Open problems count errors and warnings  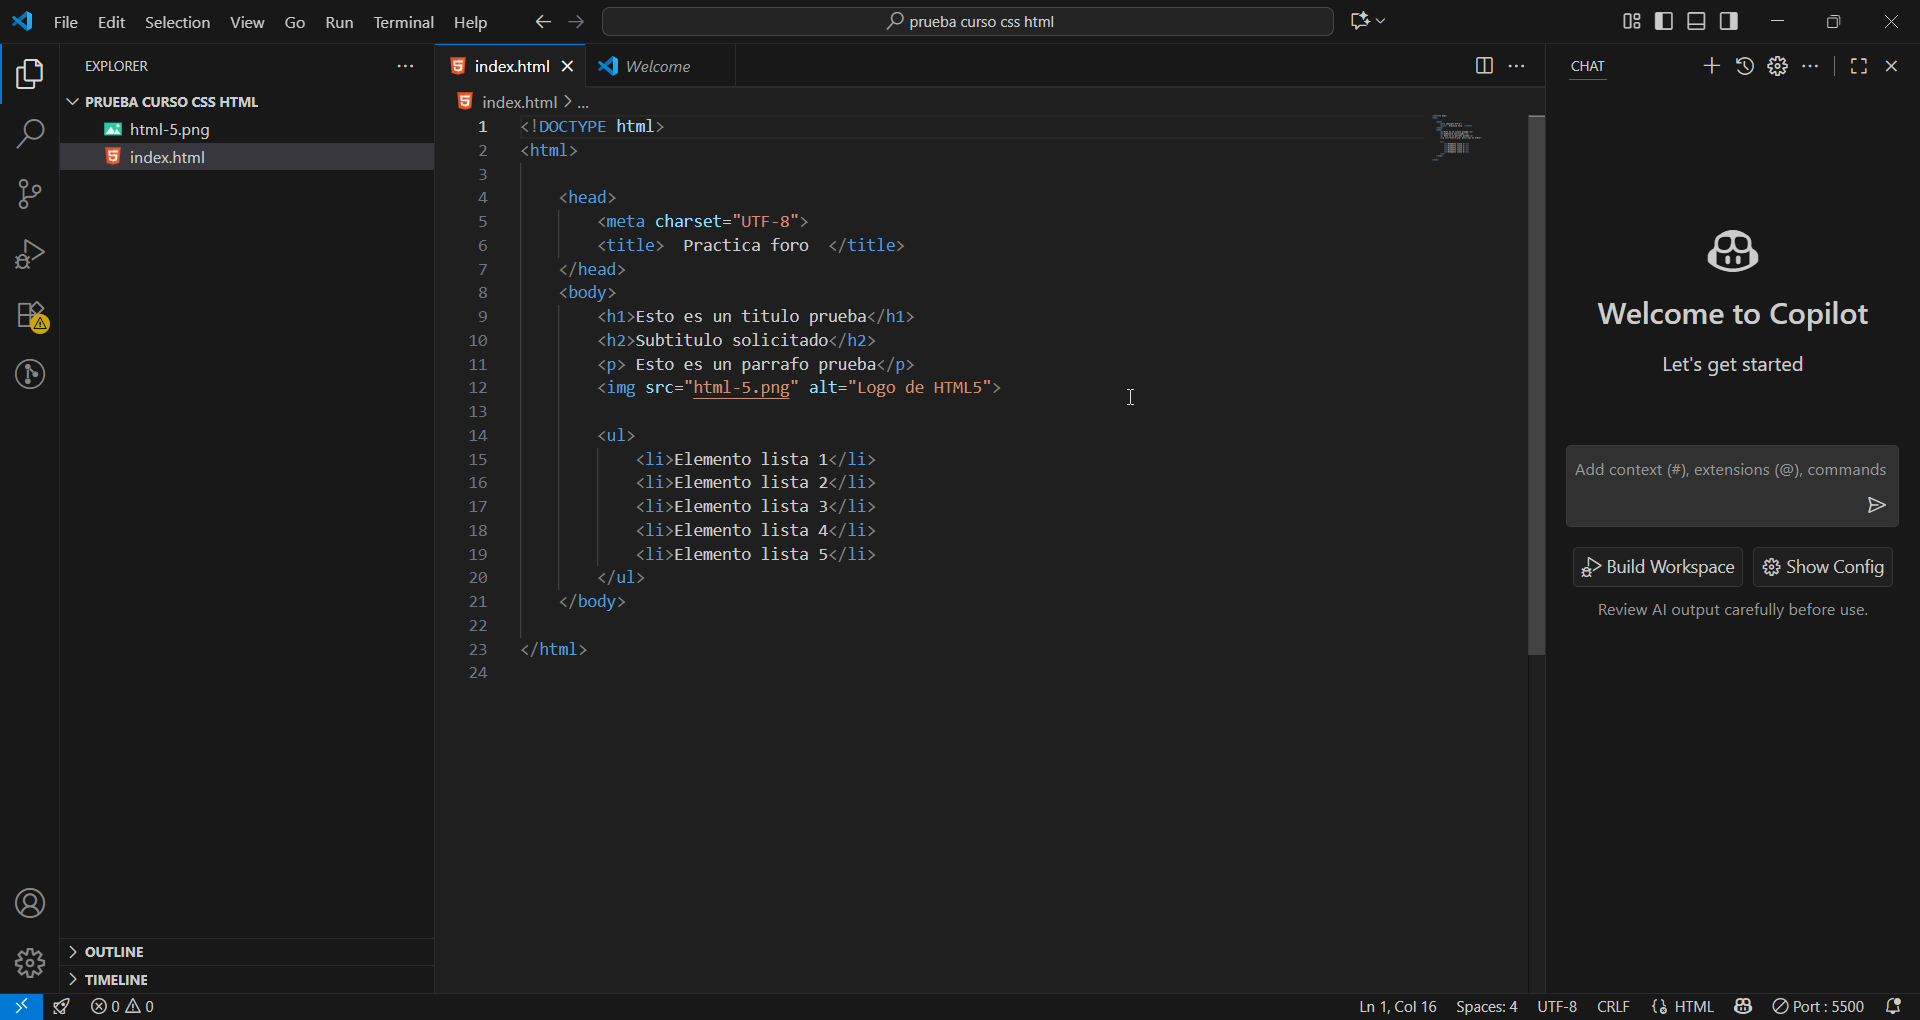point(122,1006)
